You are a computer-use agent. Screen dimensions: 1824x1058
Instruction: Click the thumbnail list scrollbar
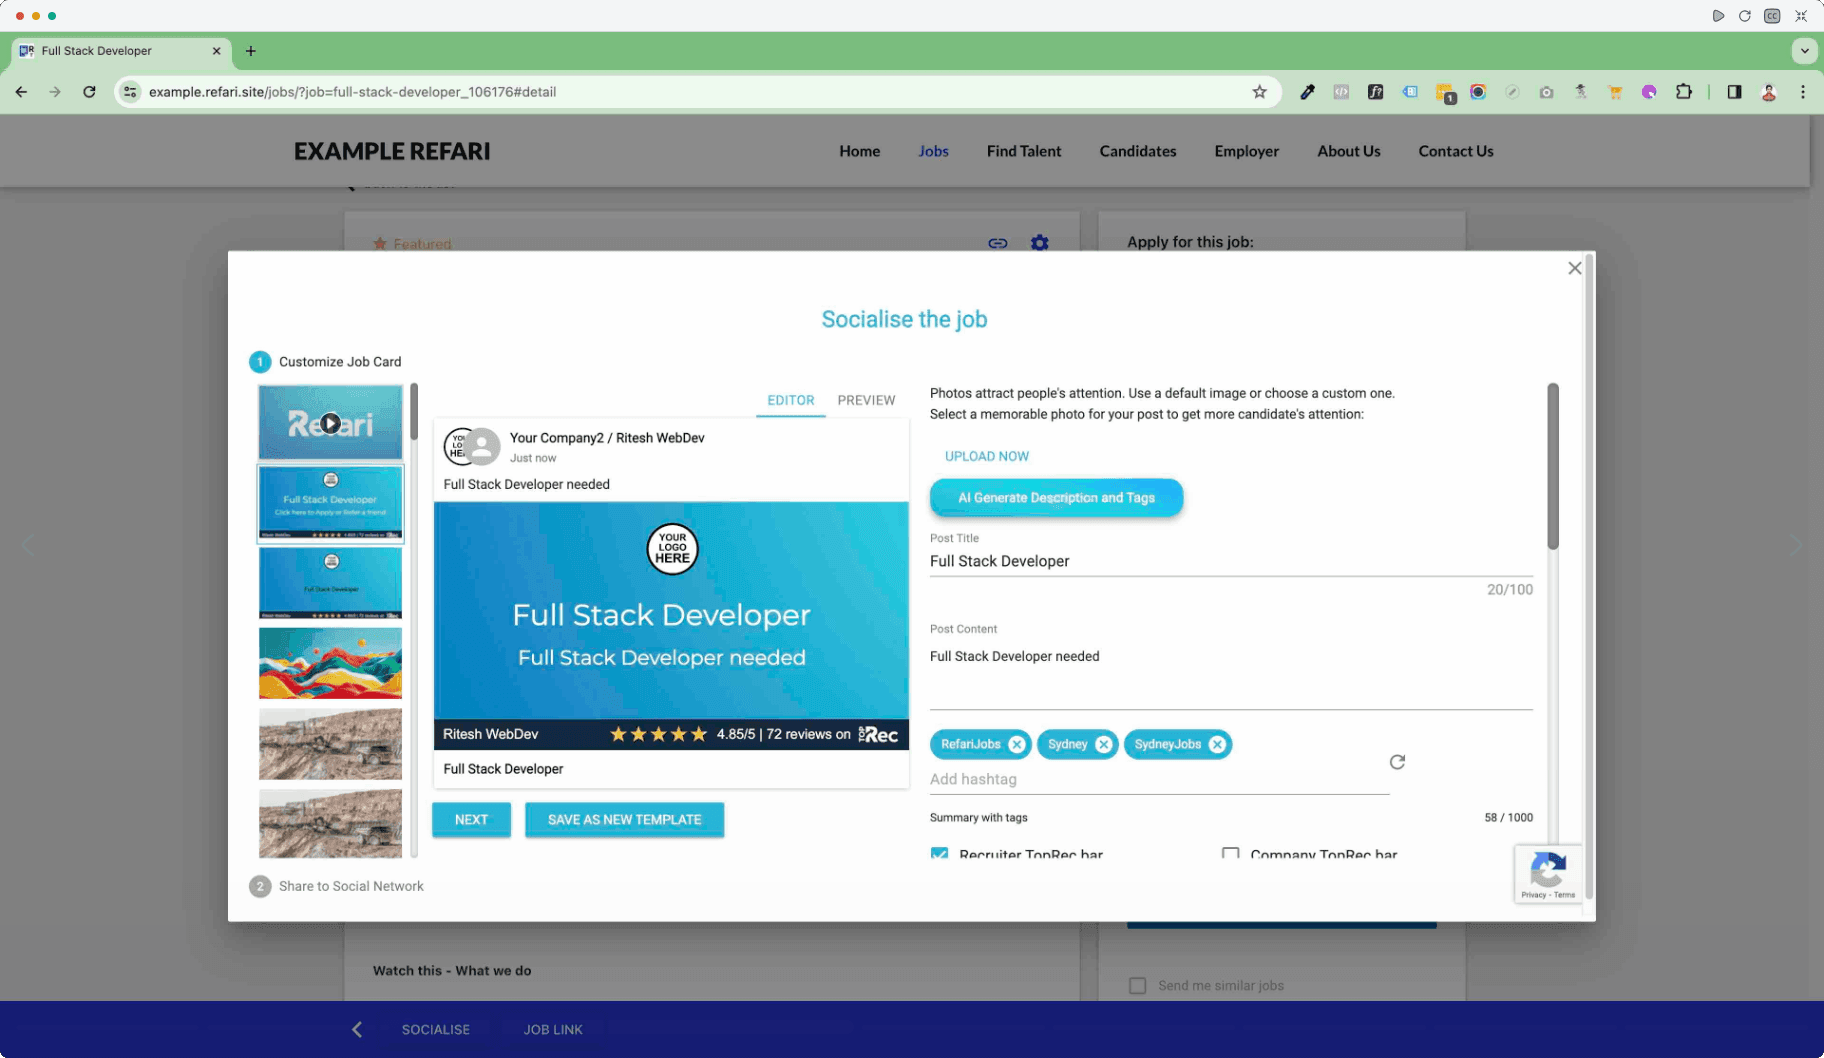coord(413,412)
